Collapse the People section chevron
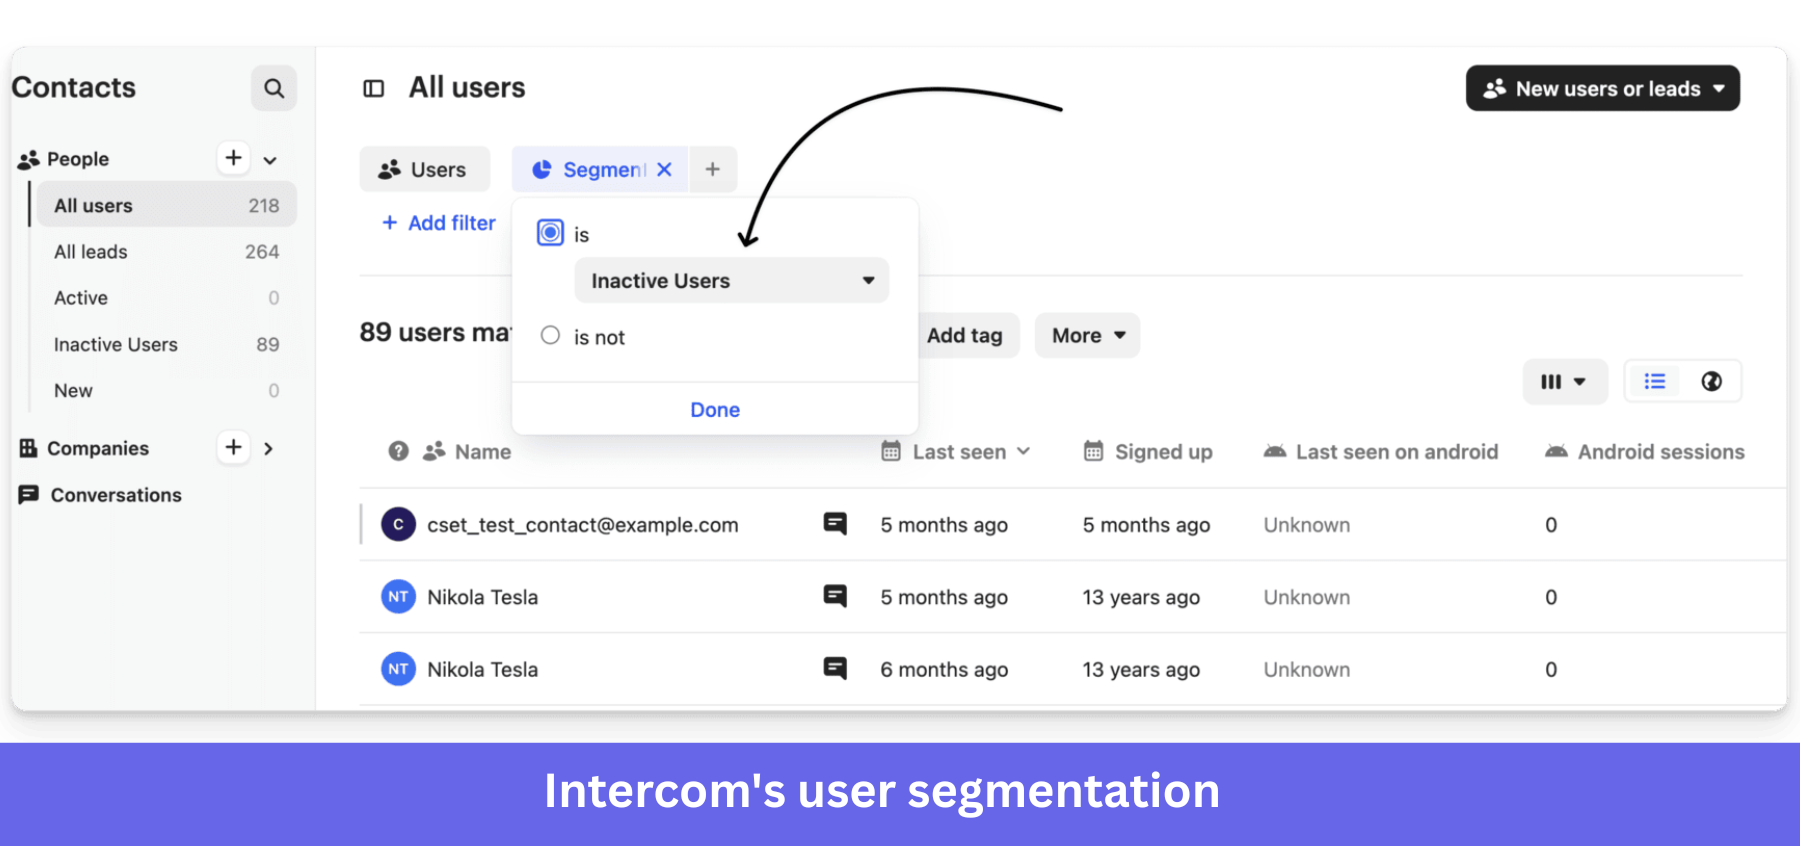The width and height of the screenshot is (1800, 846). coord(270,160)
